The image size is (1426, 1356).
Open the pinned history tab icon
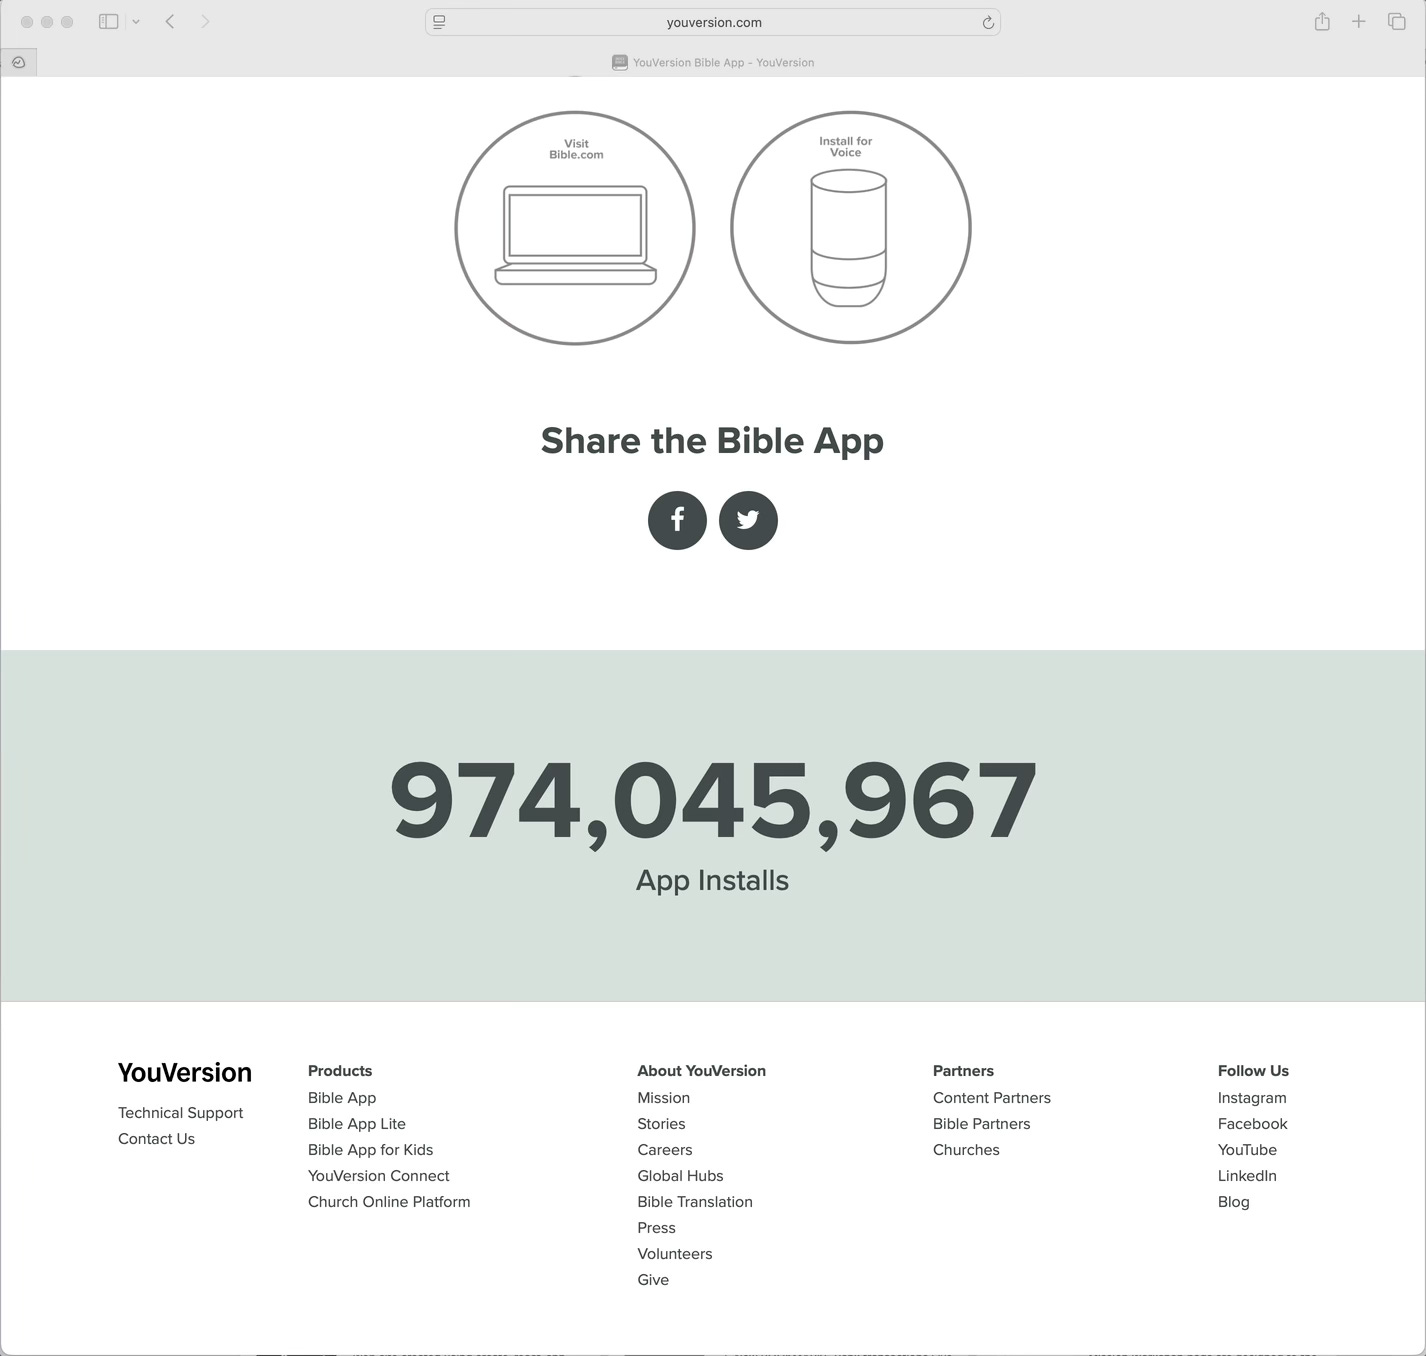tap(18, 62)
